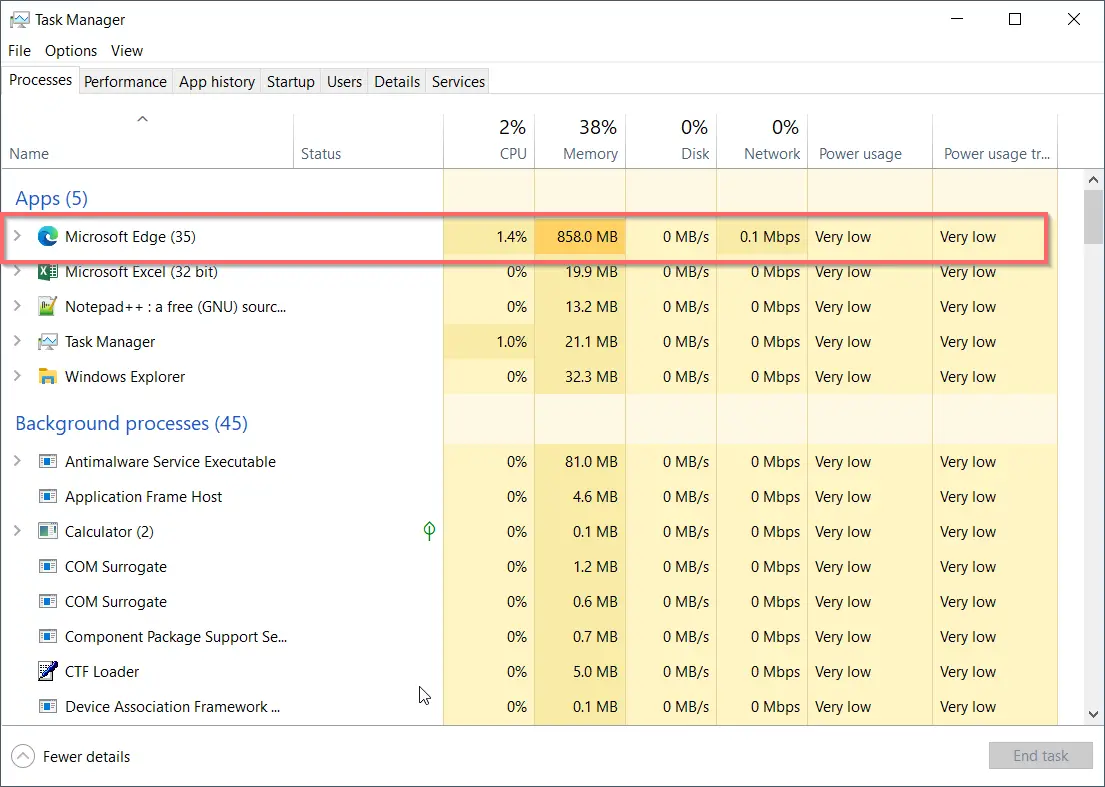1105x787 pixels.
Task: Click the 13.2 MB Notepad++ memory value
Action: pos(591,306)
